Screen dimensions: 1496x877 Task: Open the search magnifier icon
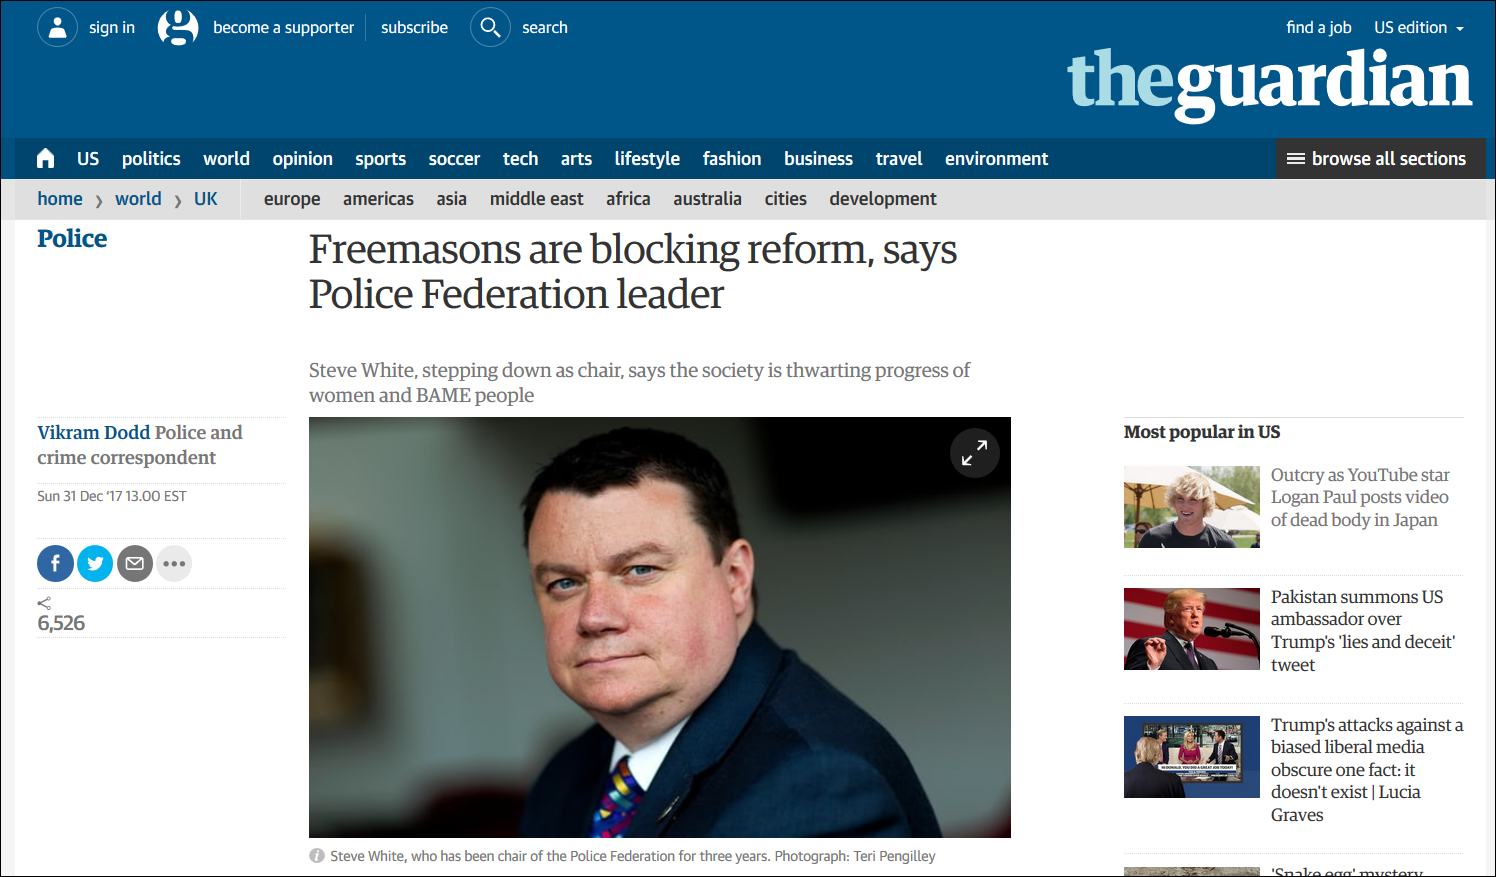pos(490,27)
